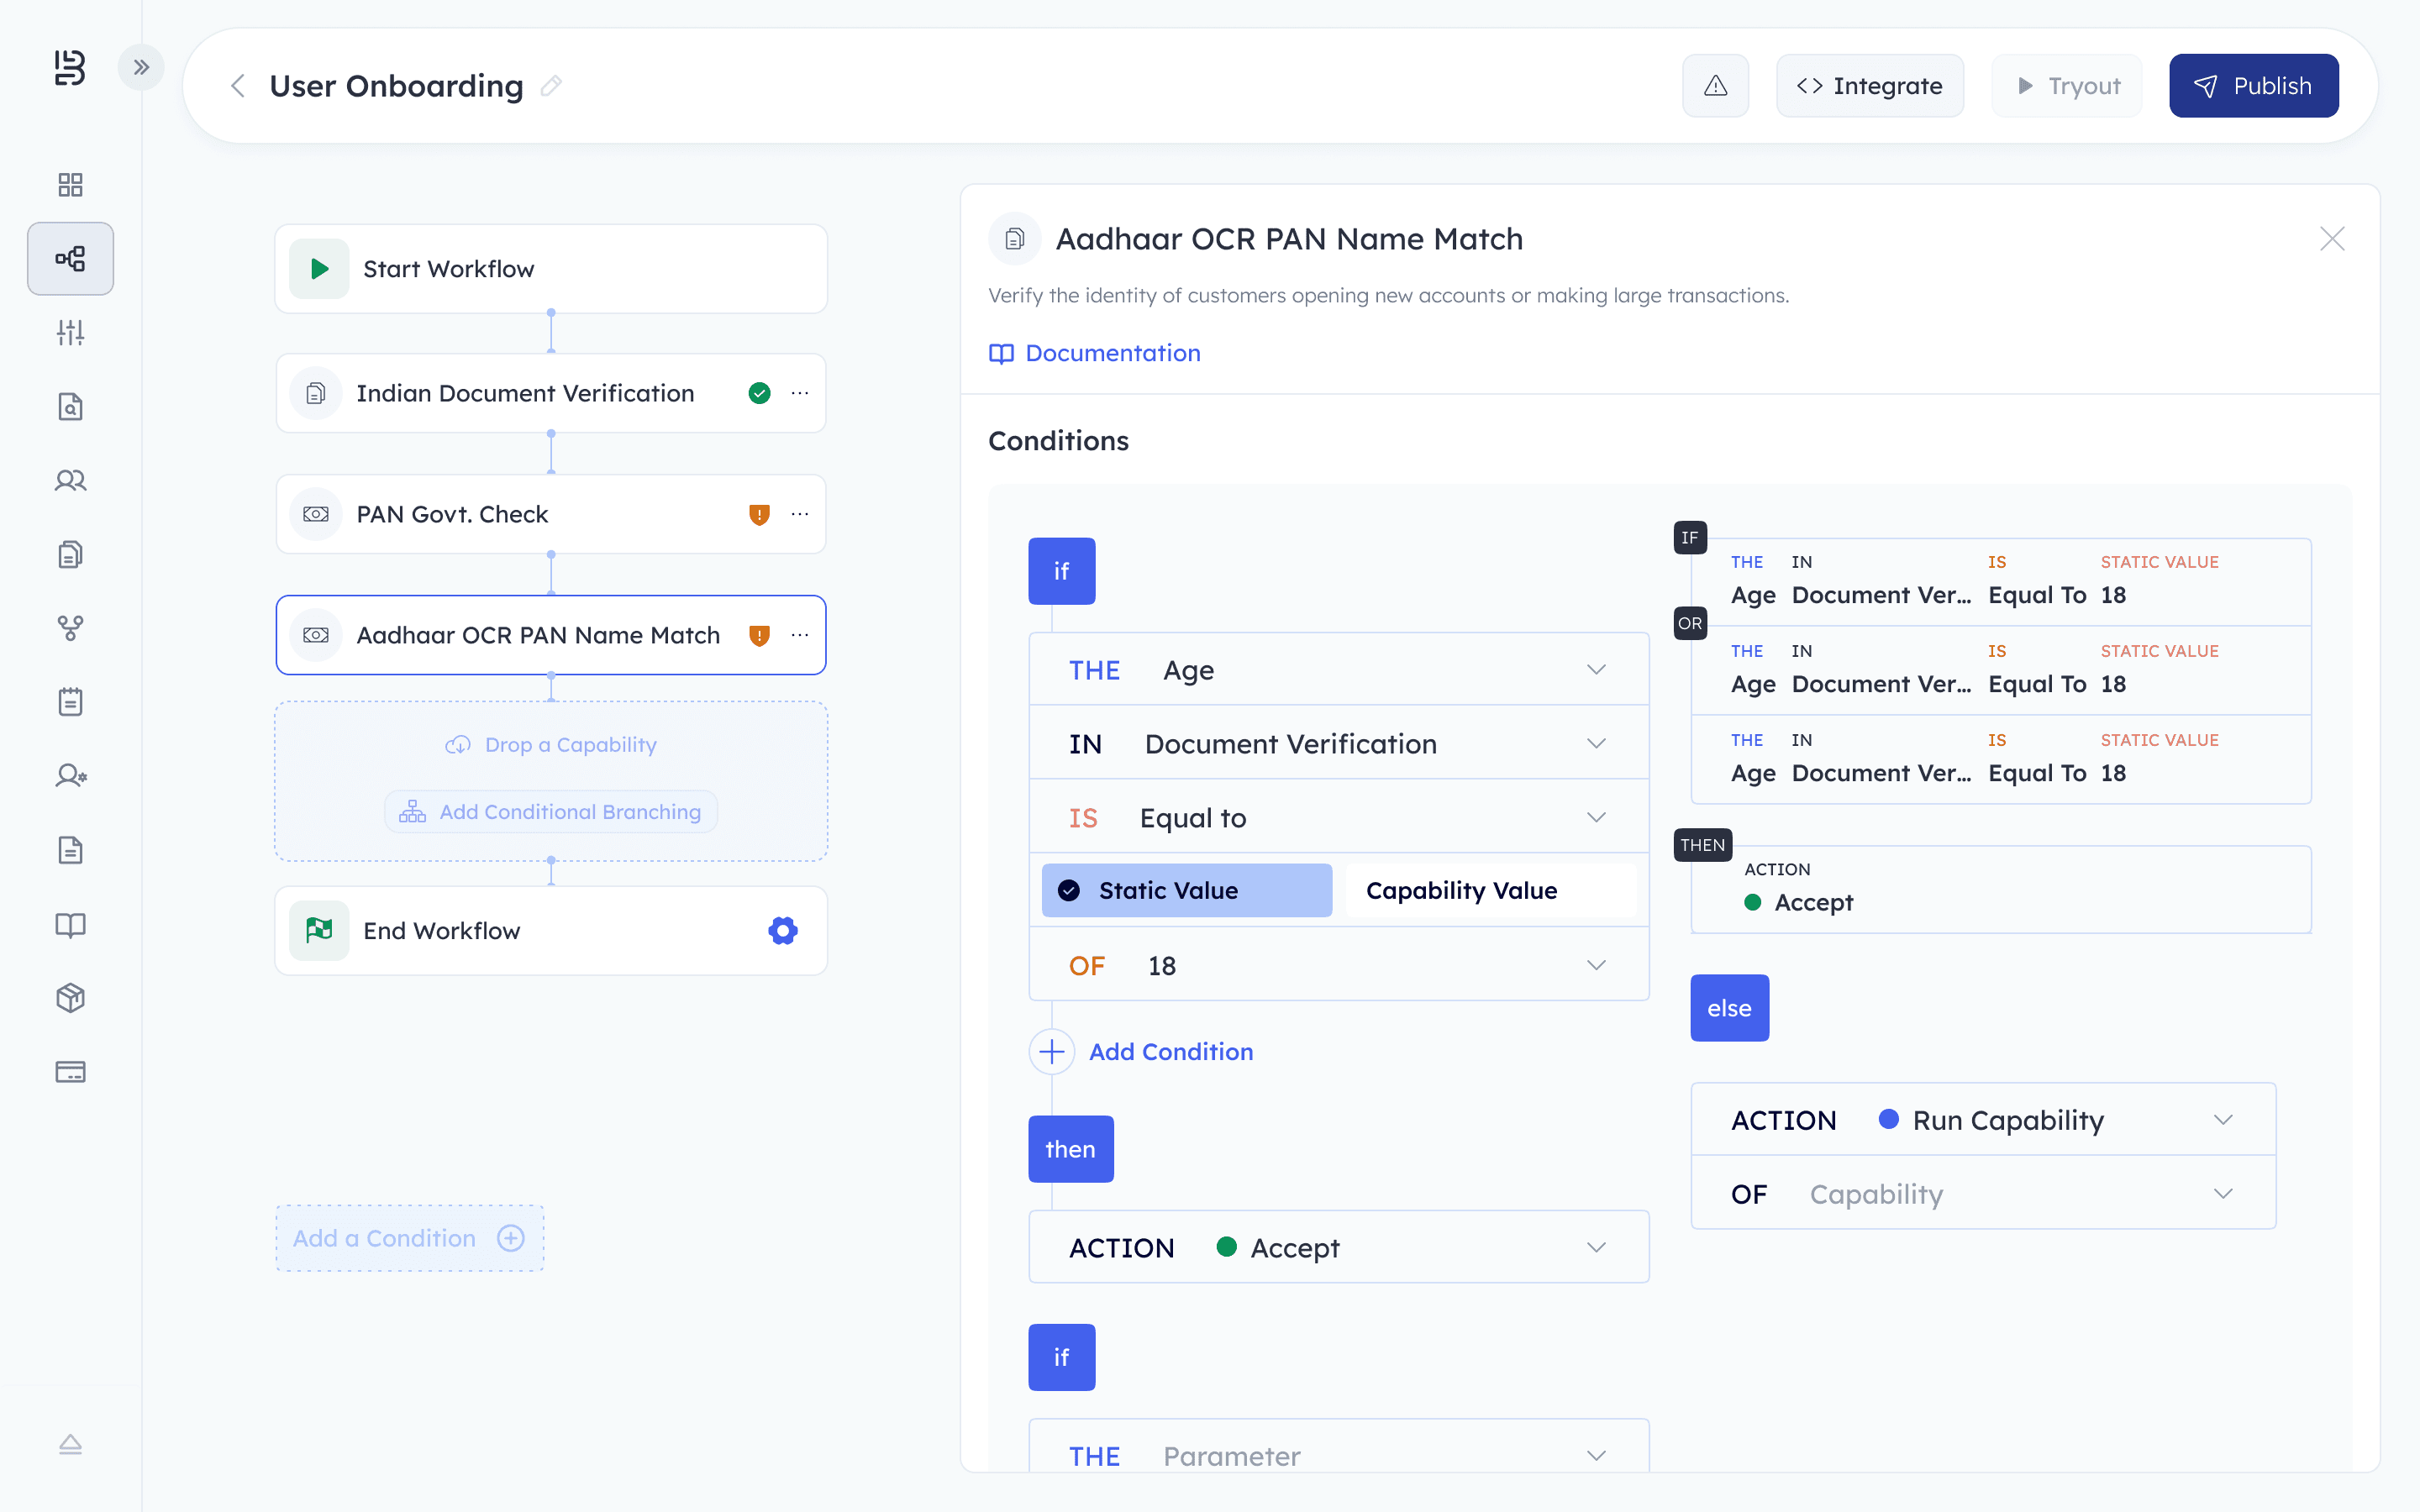Select the Static Value option
The height and width of the screenshot is (1512, 2420).
tap(1187, 890)
